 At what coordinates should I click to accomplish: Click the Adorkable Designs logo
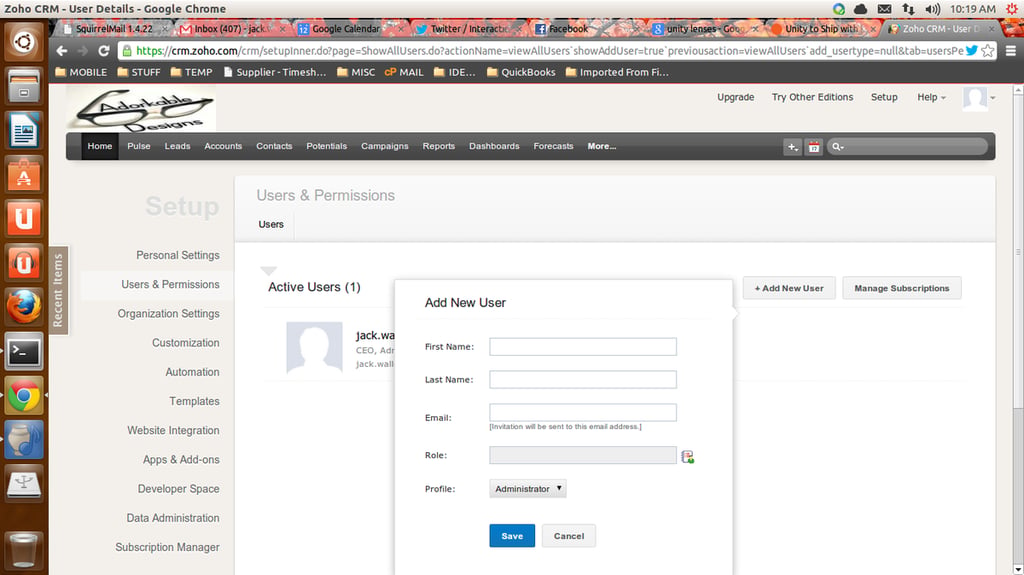[x=141, y=108]
